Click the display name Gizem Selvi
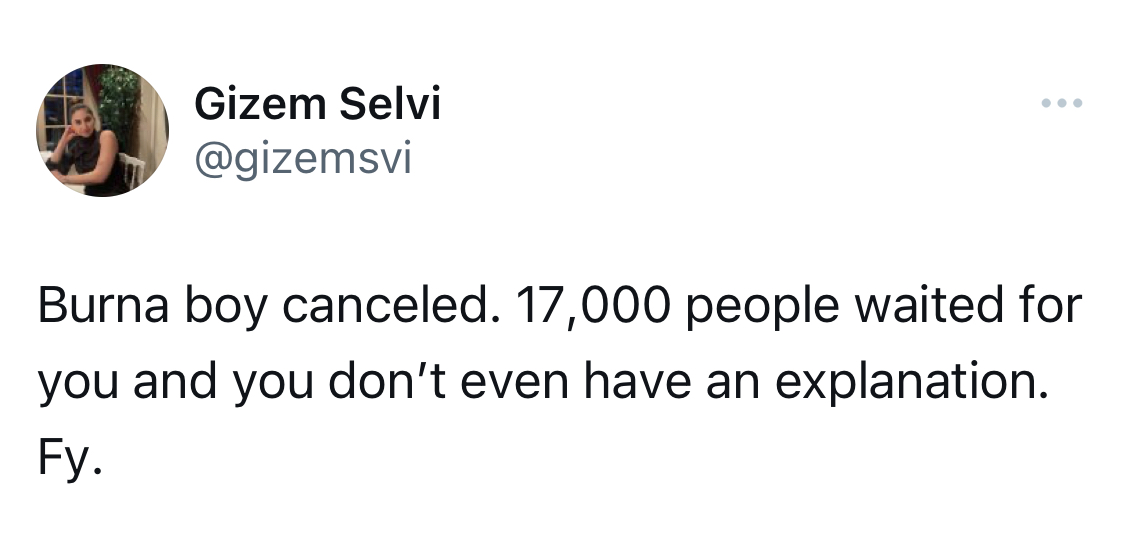 [317, 104]
